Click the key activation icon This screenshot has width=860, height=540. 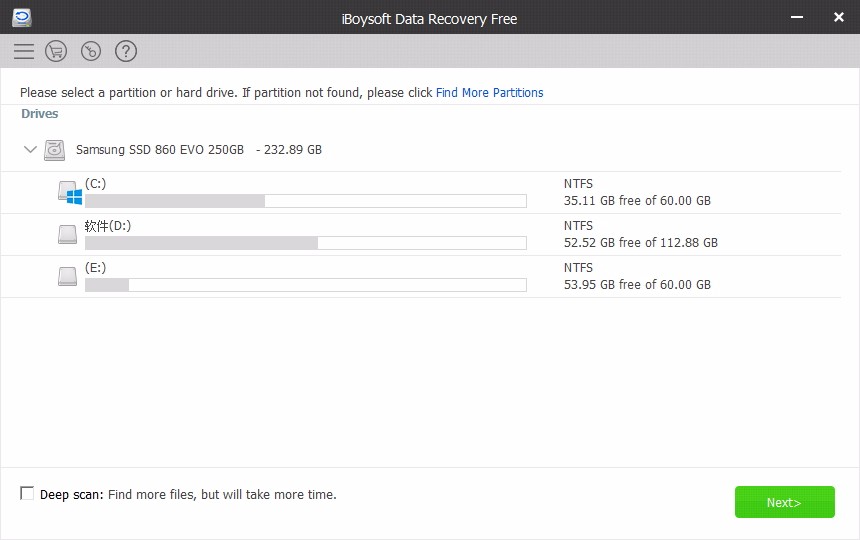pos(91,51)
